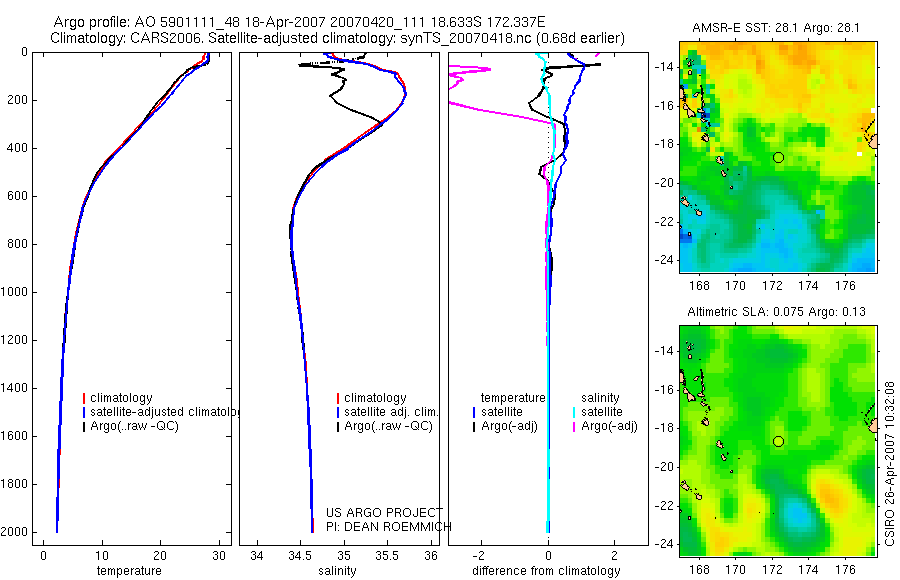Viewport: 900px width, 580px height.
Task: Click the US ARGO PROJECT text
Action: [385, 512]
